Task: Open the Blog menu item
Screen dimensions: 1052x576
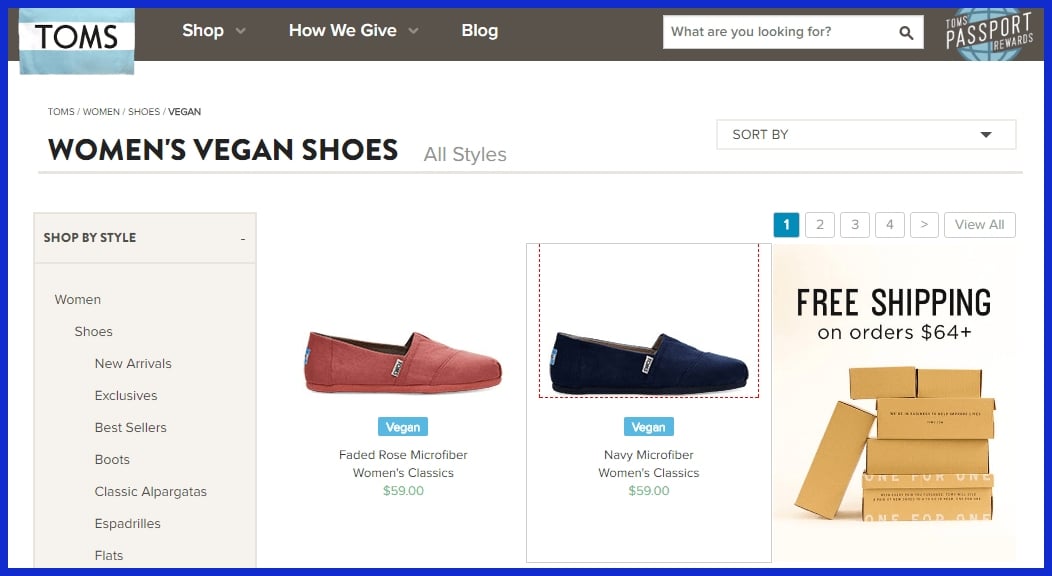Action: [x=479, y=31]
